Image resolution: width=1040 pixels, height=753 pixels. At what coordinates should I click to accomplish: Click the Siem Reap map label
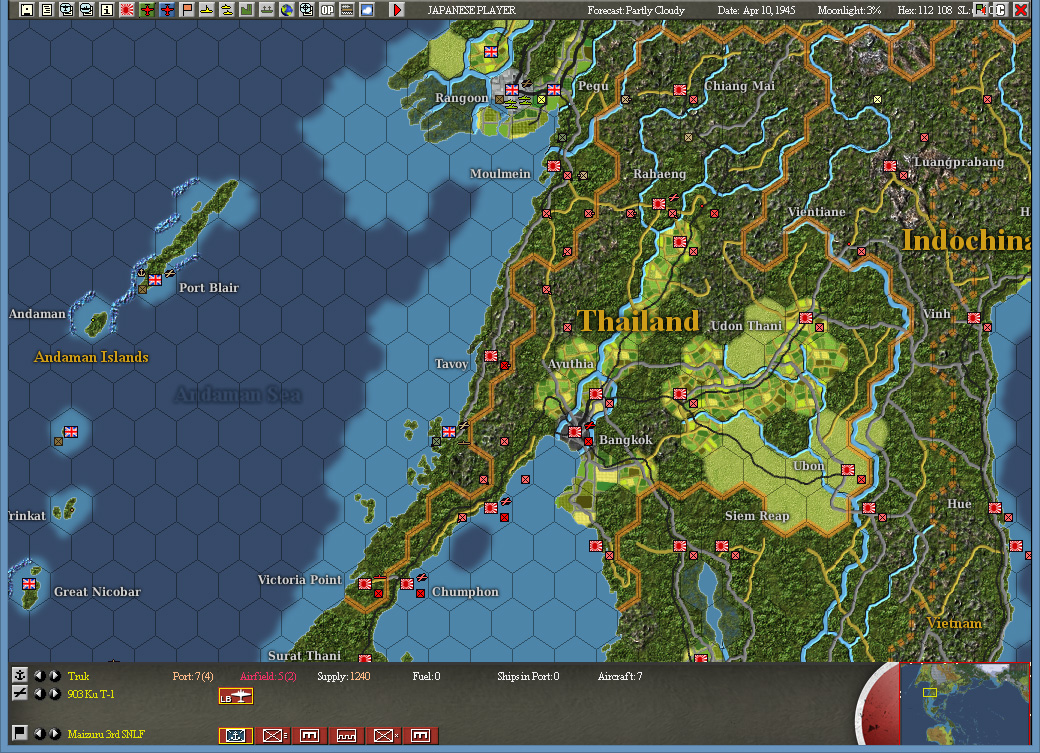tap(757, 515)
